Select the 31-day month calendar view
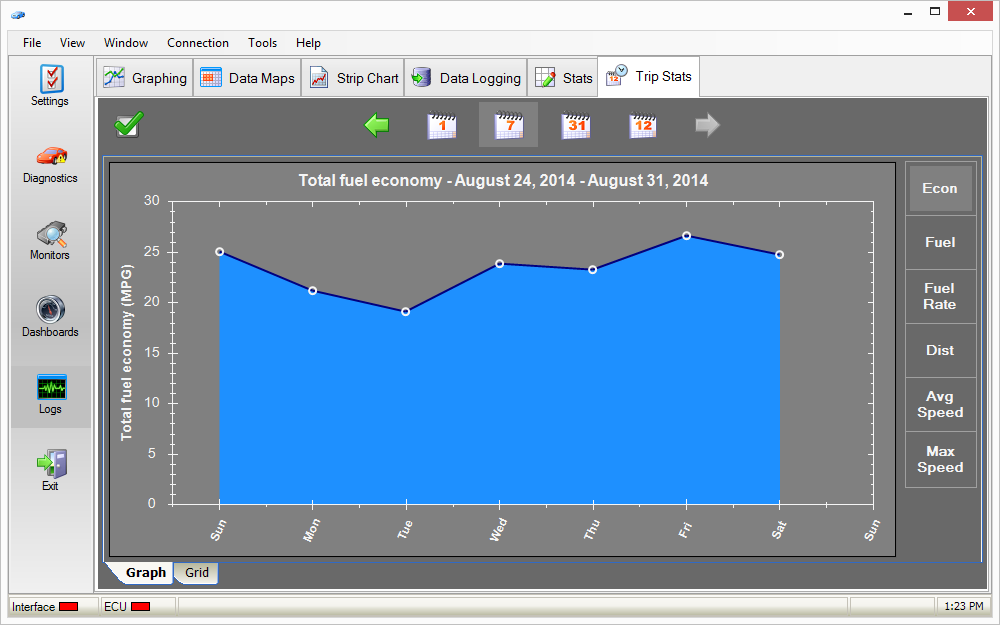1000x625 pixels. [x=575, y=125]
